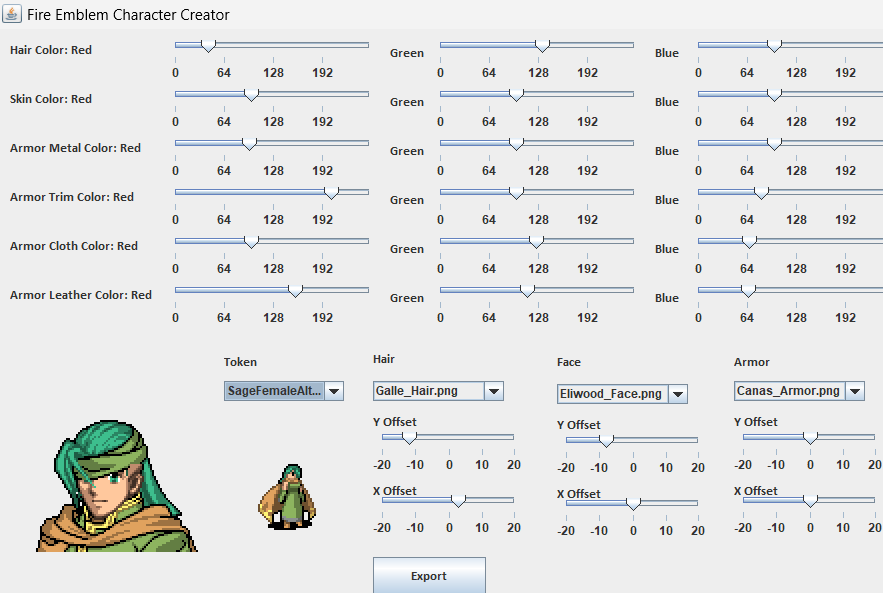Screen dimensions: 883x593
Task: Click the Skin Color Blue slider thumb
Action: pyautogui.click(x=774, y=95)
